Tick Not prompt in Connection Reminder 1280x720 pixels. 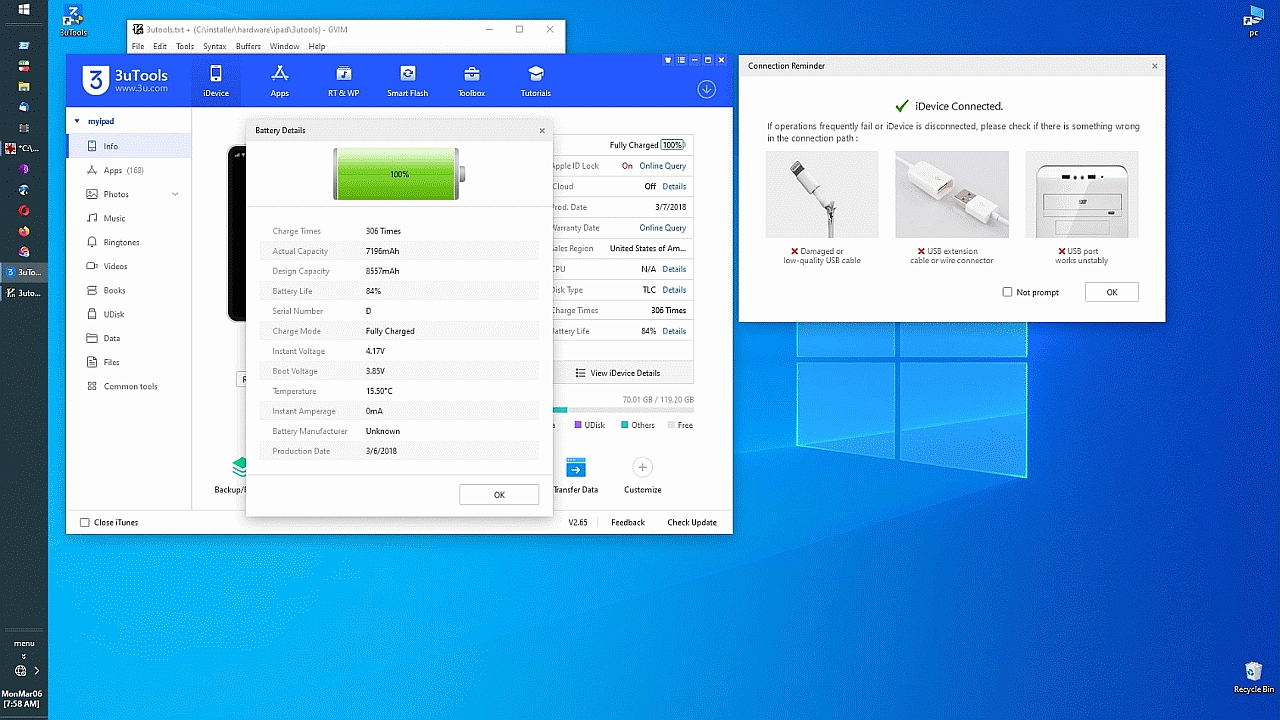point(1007,292)
